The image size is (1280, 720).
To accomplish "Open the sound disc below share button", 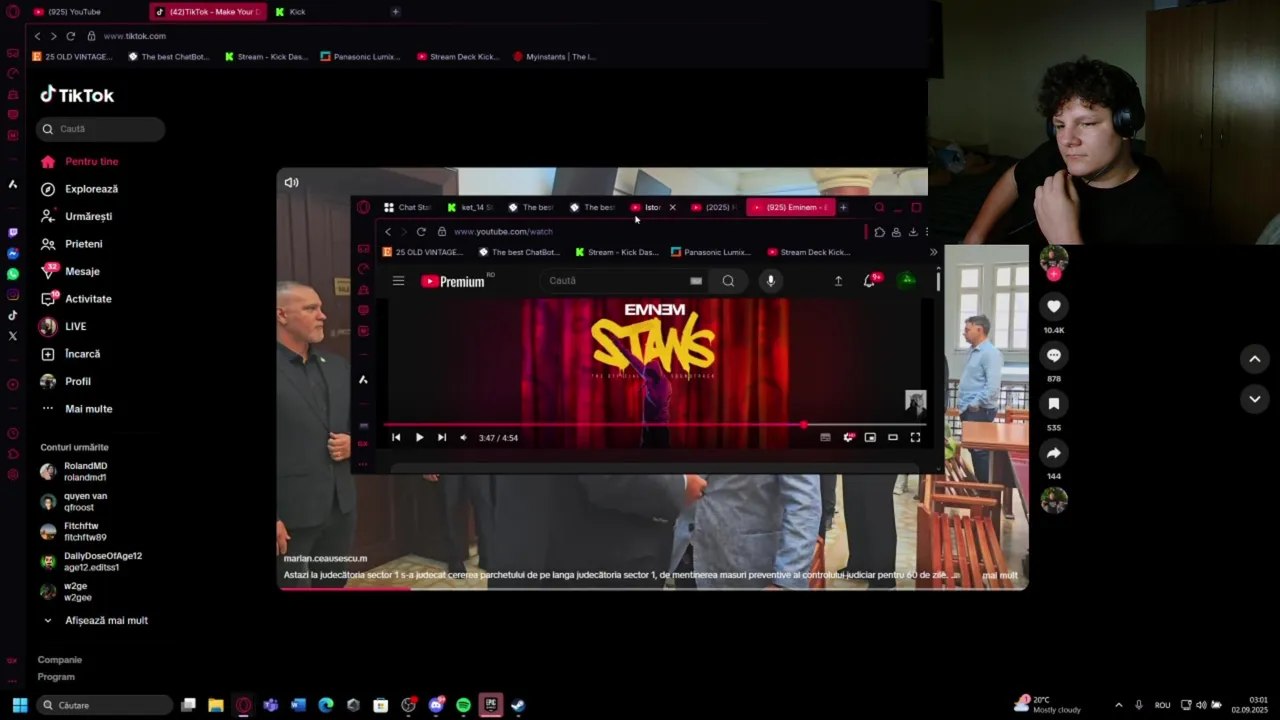I will [1054, 500].
